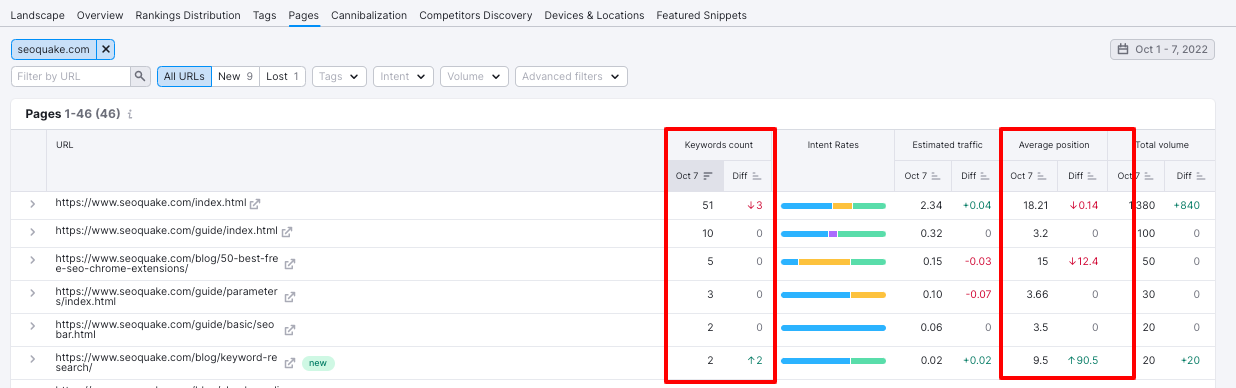Open the Overview tab

pyautogui.click(x=100, y=15)
